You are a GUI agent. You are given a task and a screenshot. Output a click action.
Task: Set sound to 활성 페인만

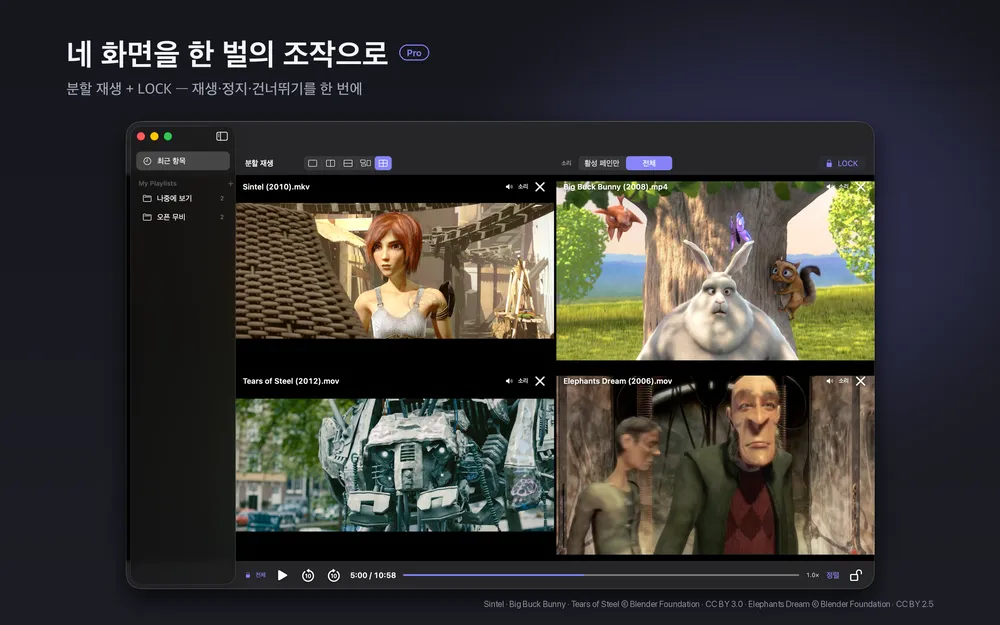point(601,163)
